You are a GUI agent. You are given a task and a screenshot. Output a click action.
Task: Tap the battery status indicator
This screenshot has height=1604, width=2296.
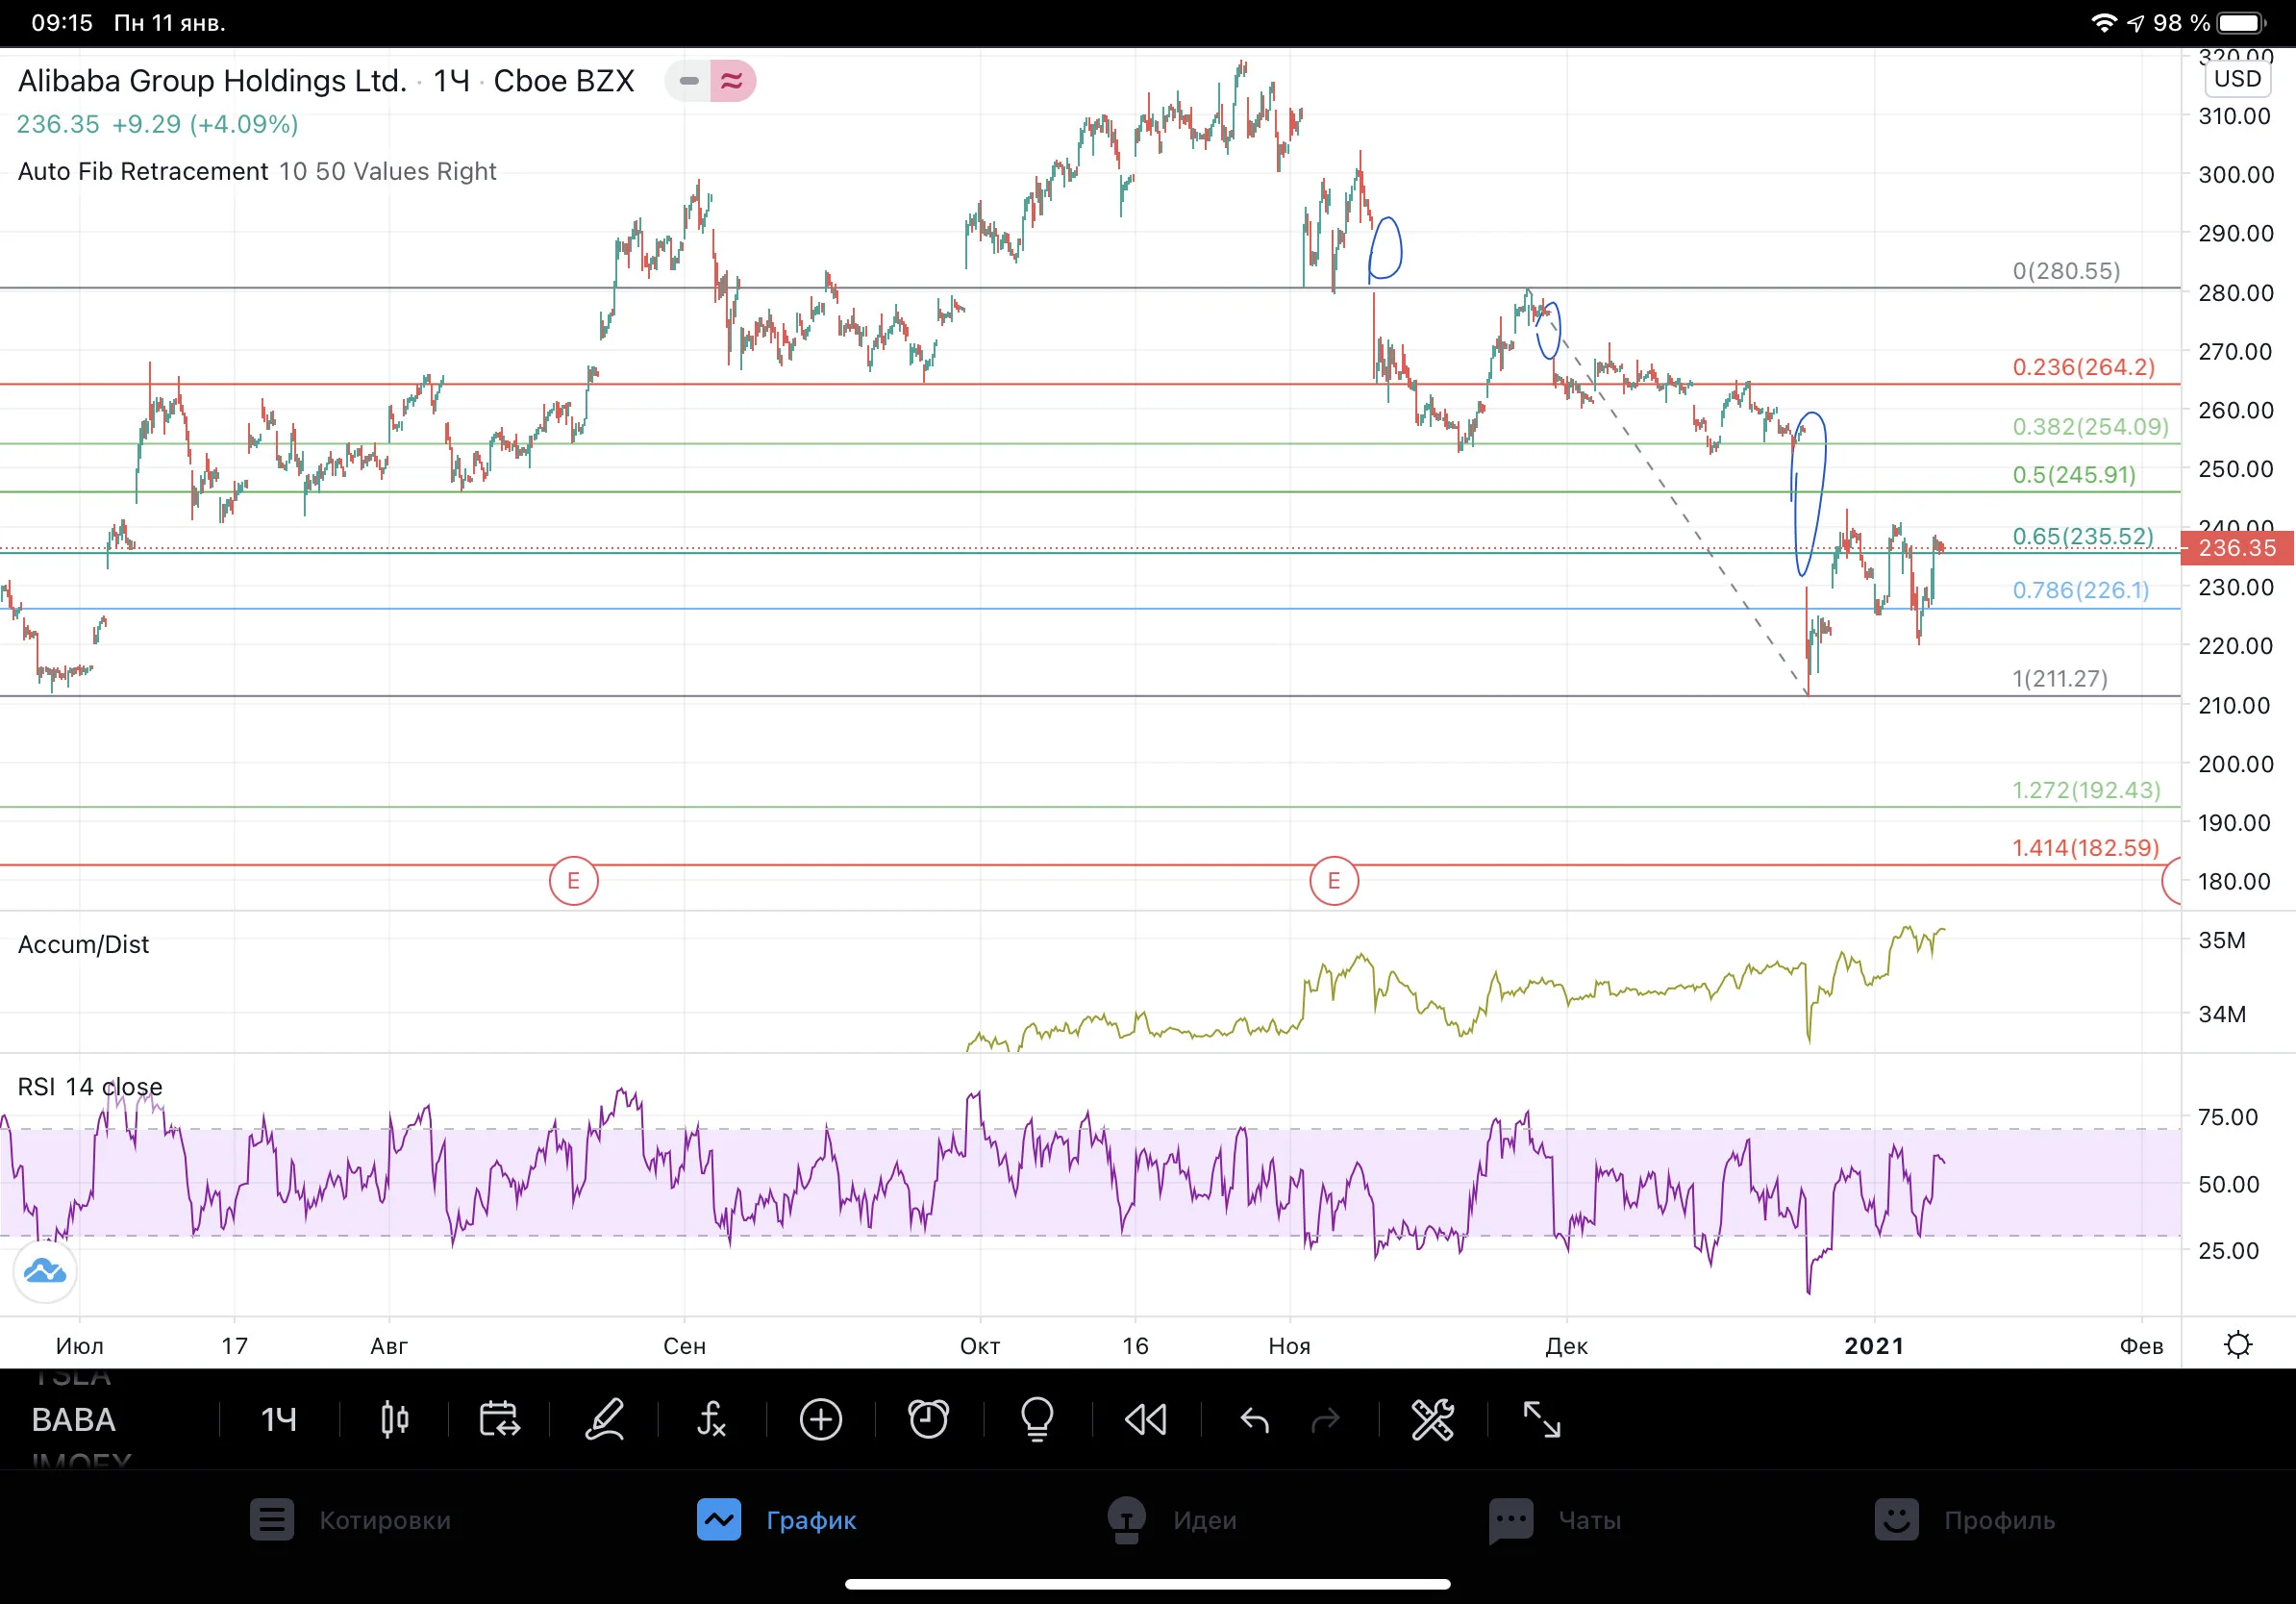click(2242, 23)
